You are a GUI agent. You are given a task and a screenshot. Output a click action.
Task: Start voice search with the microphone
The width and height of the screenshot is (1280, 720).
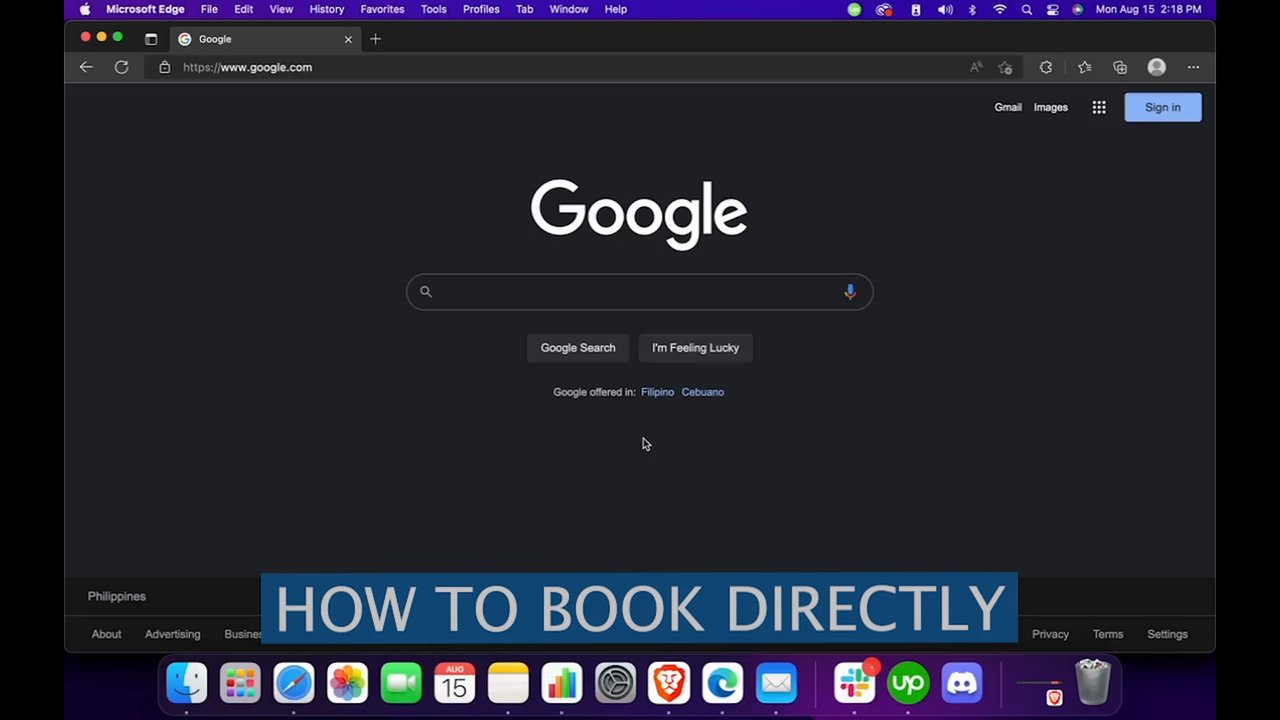coord(850,291)
